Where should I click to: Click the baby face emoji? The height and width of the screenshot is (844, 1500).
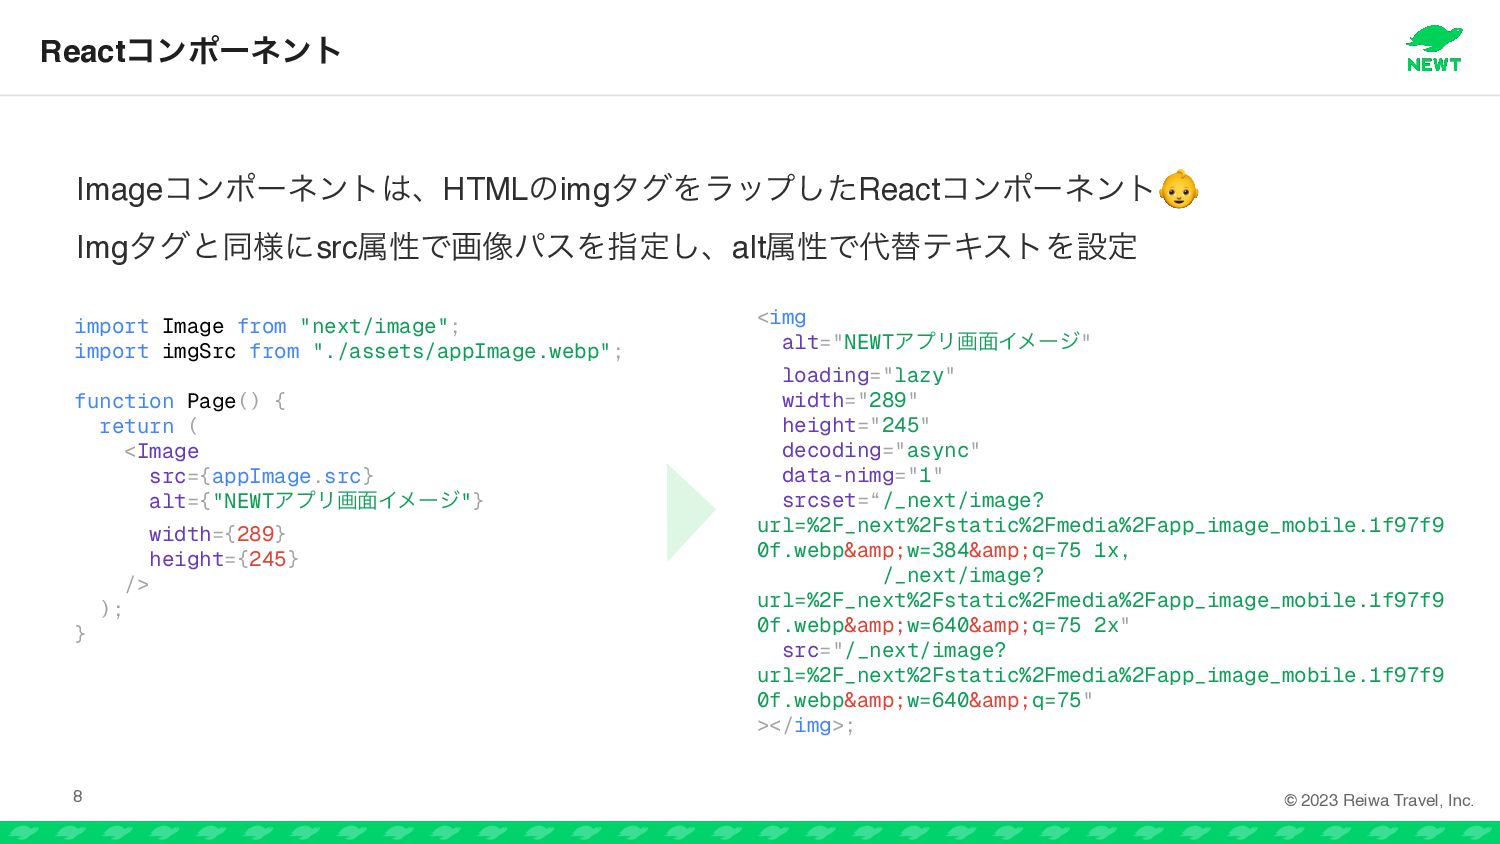pos(1178,189)
